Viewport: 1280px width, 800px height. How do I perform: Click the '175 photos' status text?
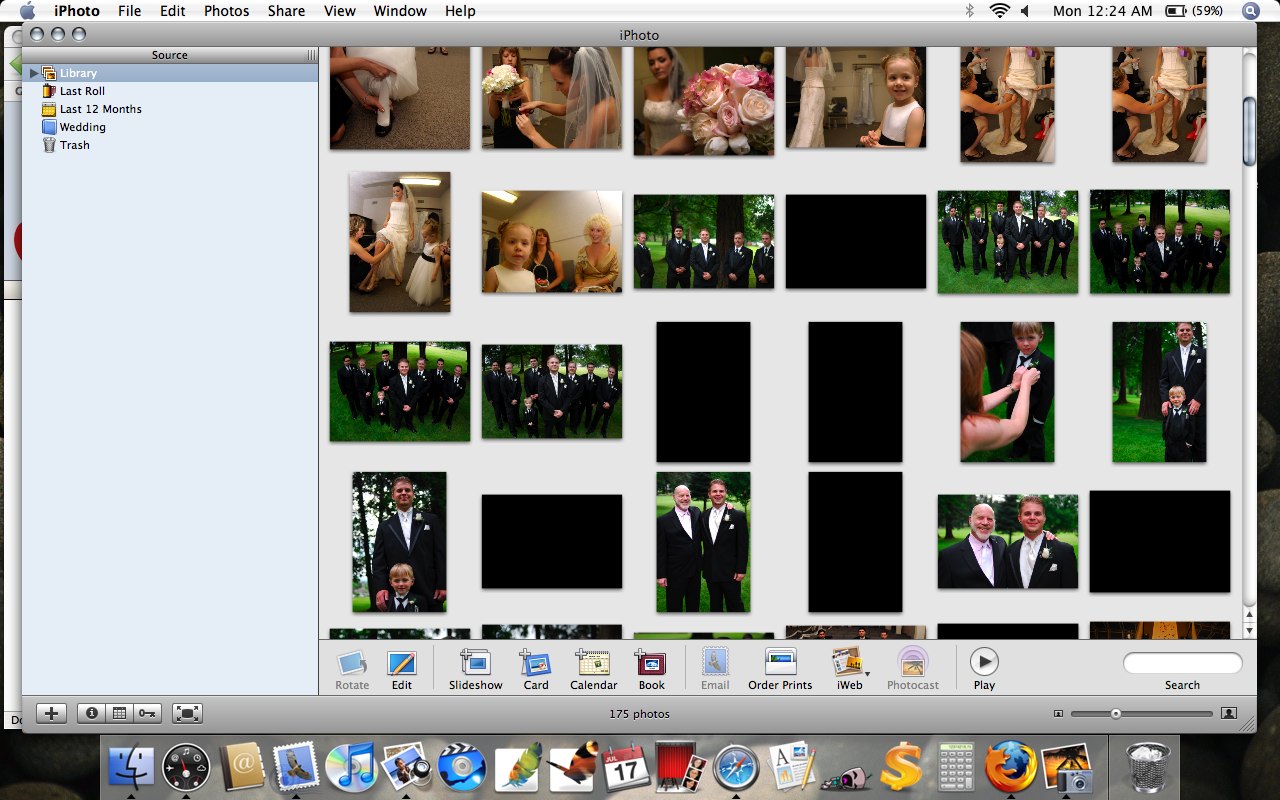pyautogui.click(x=639, y=714)
